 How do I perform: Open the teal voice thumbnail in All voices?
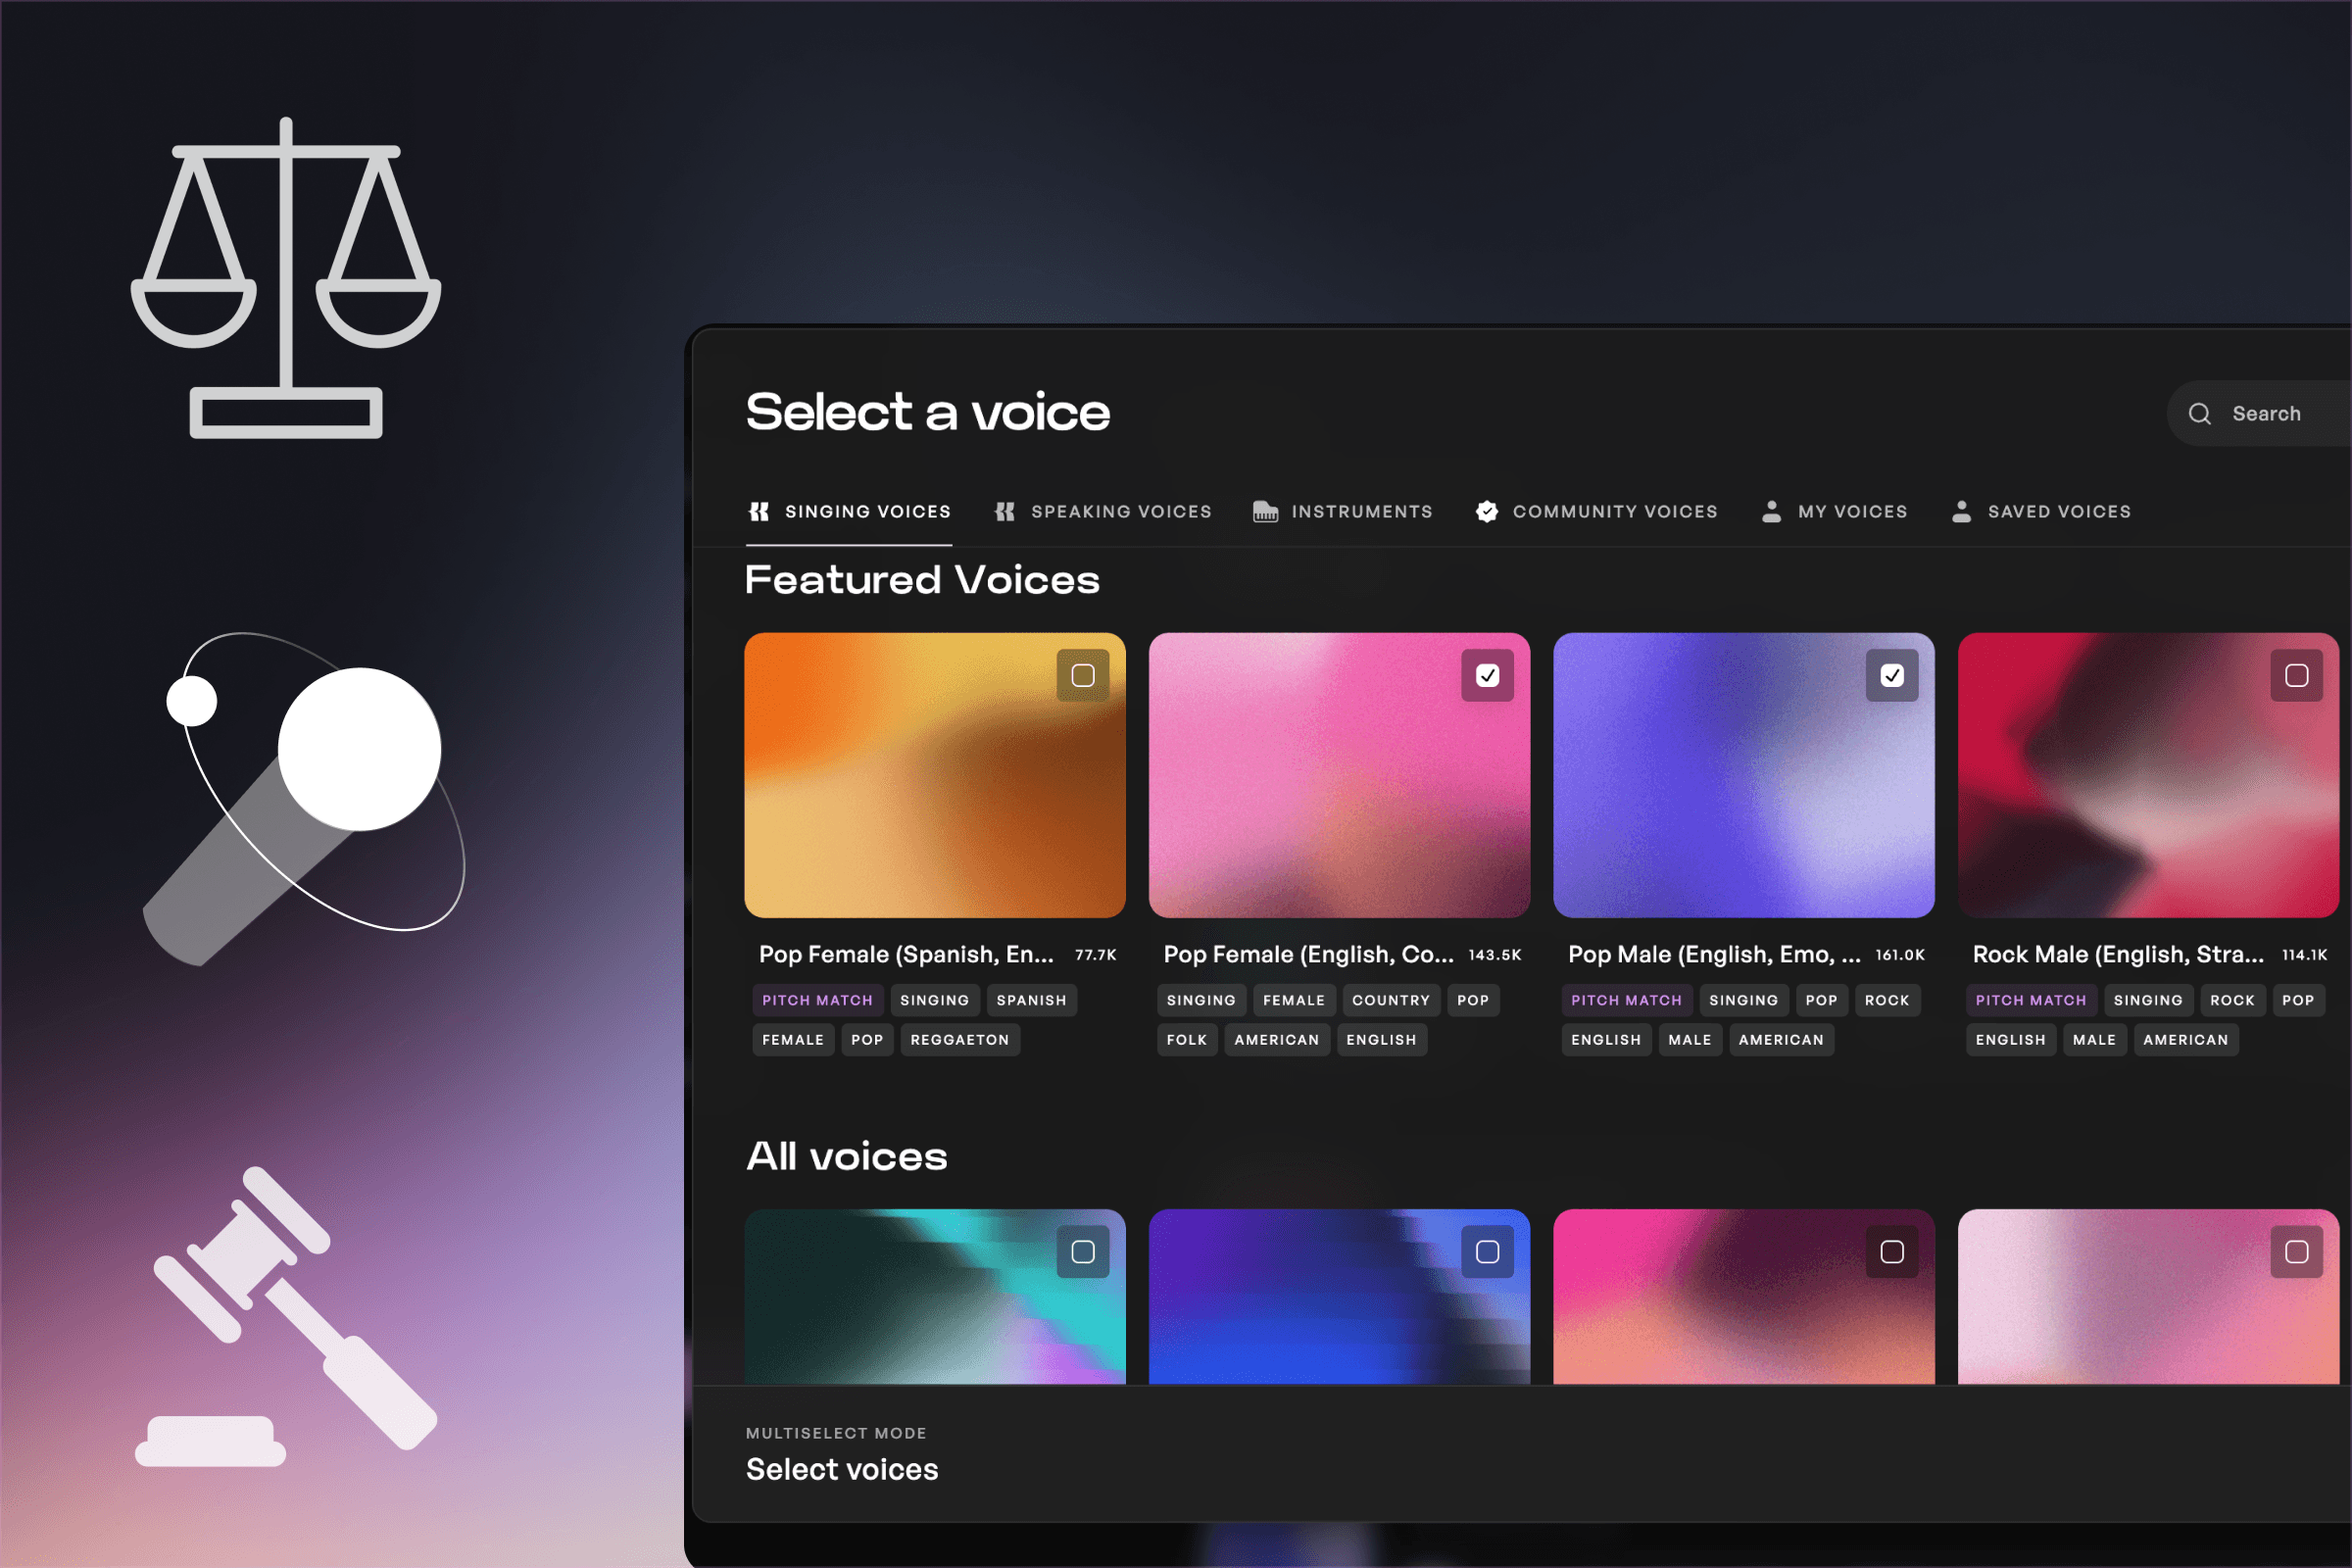pos(935,1298)
